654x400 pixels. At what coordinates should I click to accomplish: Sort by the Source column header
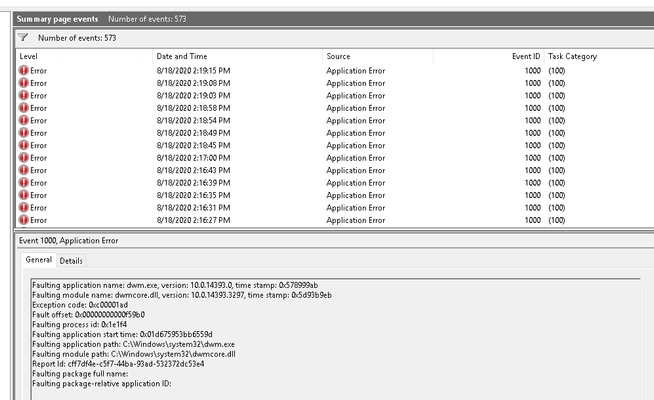378,56
